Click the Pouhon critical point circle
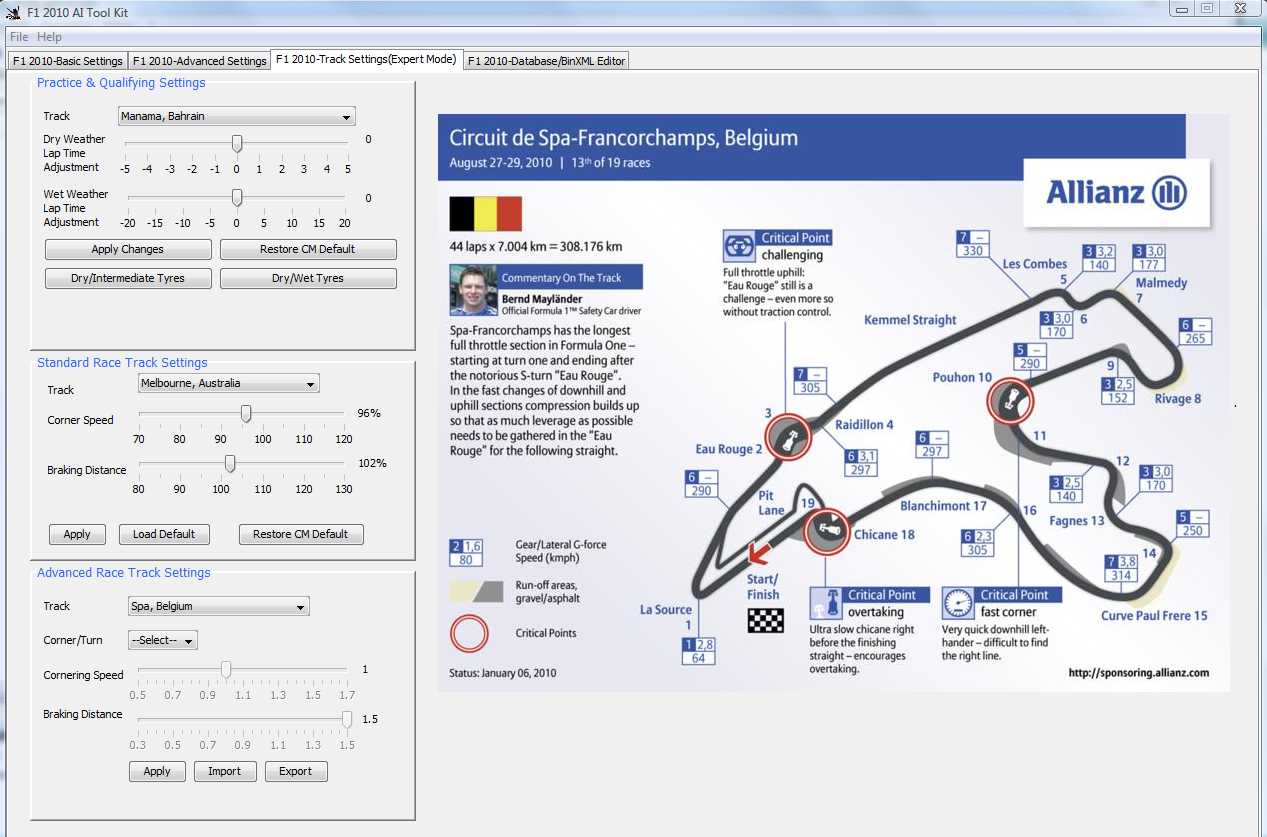Screen dimensions: 1267x837 pos(1012,402)
